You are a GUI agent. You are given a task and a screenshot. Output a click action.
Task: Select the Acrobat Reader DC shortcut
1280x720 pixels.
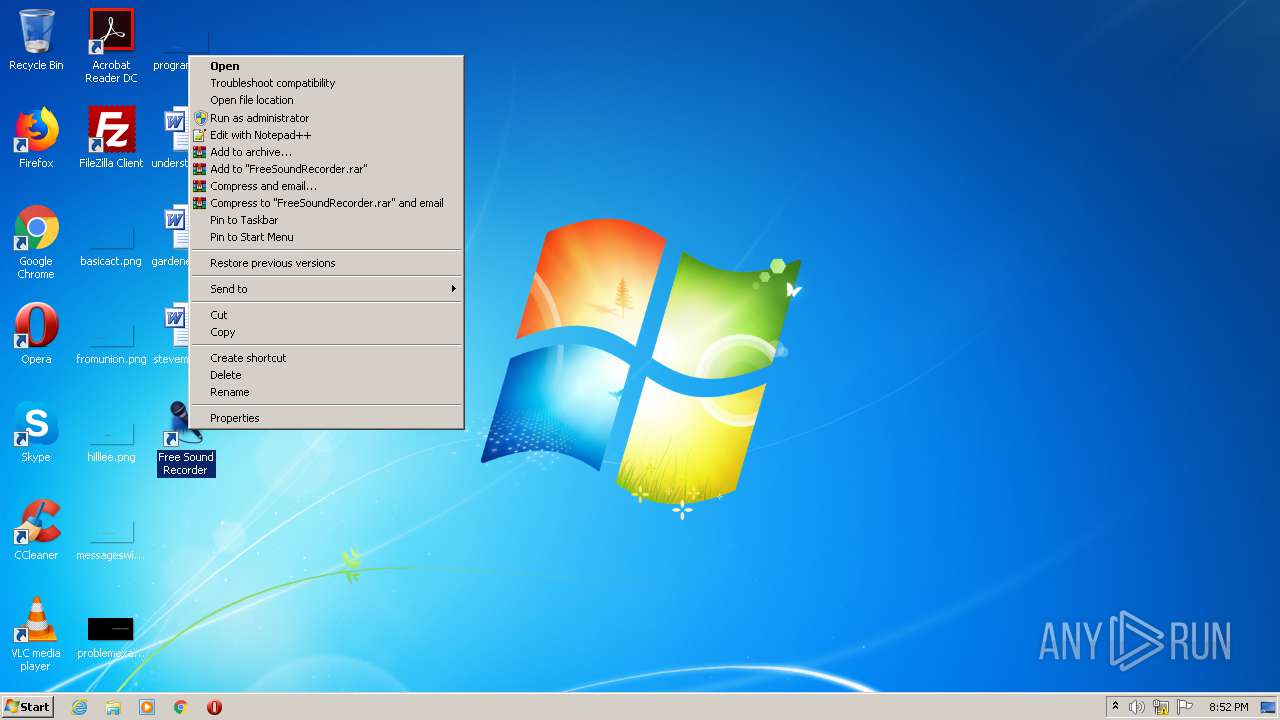[x=111, y=45]
